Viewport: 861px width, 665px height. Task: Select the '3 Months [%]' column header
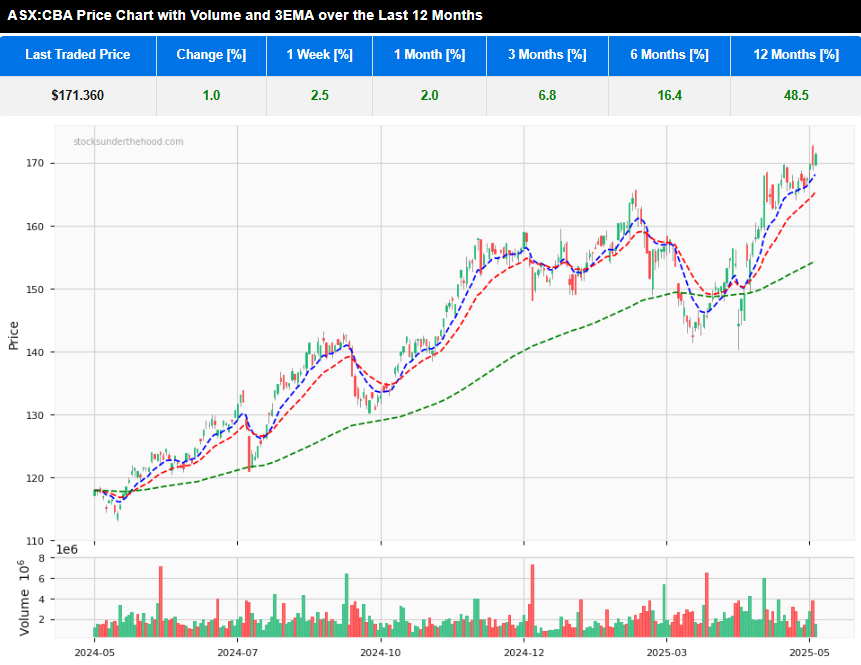click(x=547, y=55)
